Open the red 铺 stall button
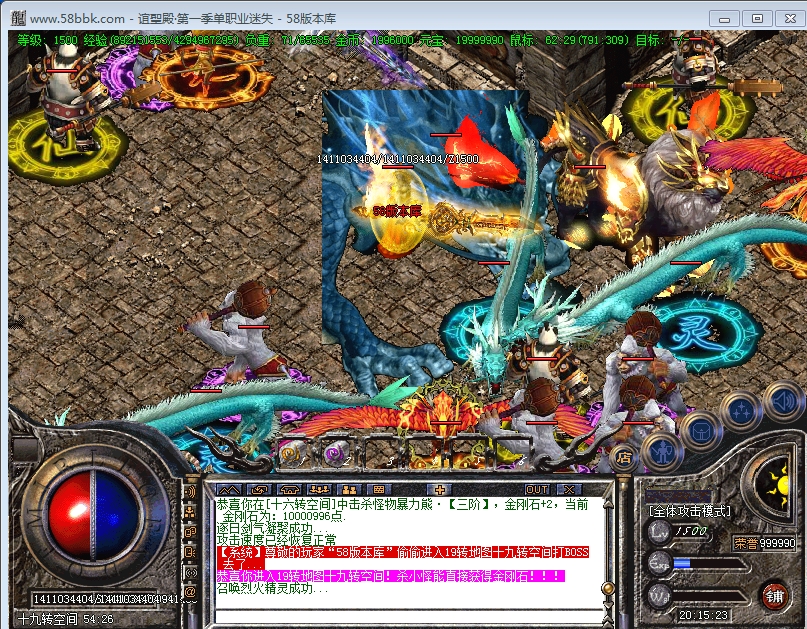 tap(775, 596)
